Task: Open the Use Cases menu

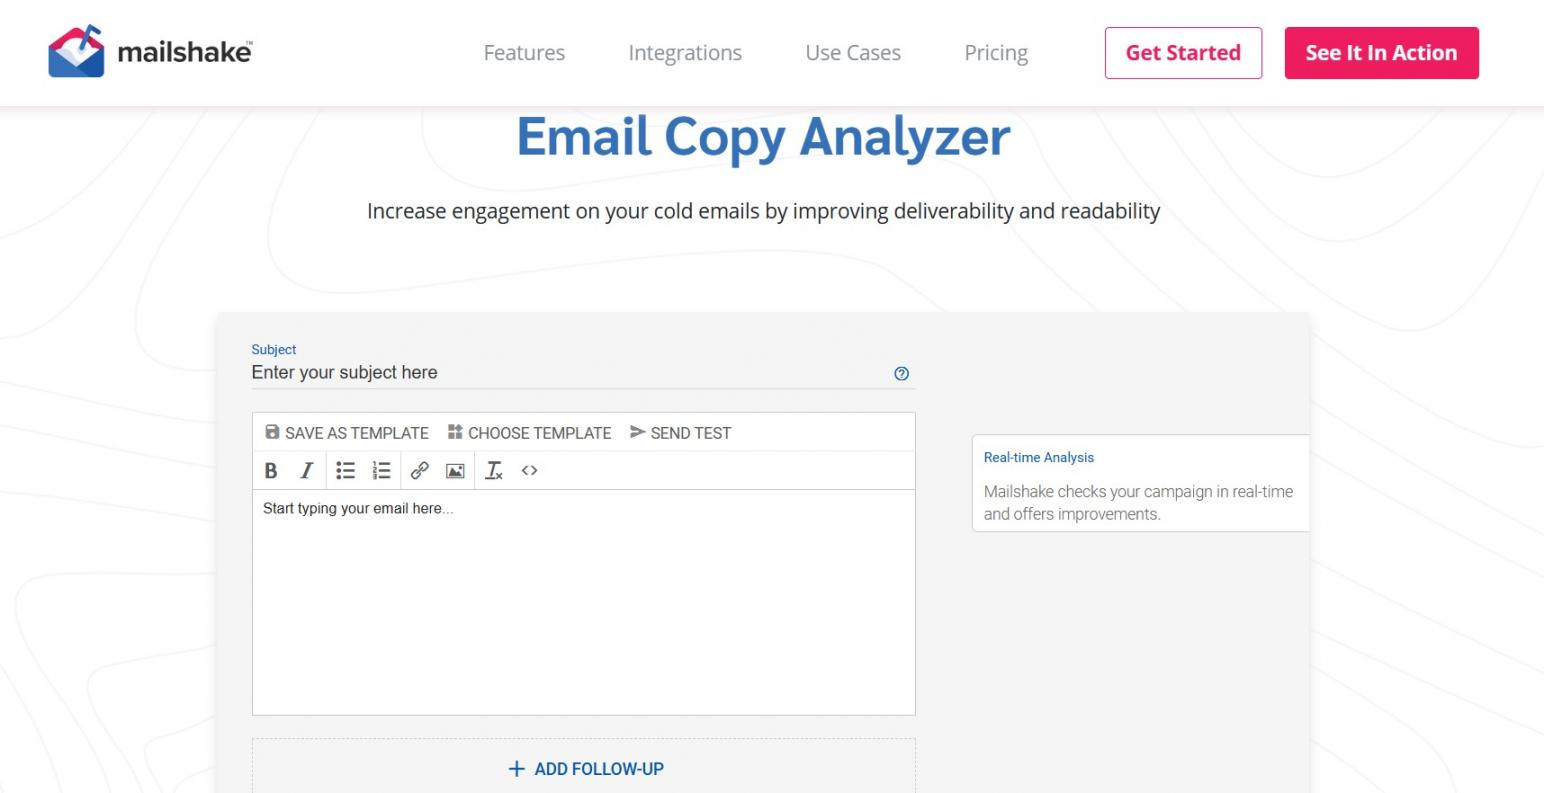Action: 853,53
